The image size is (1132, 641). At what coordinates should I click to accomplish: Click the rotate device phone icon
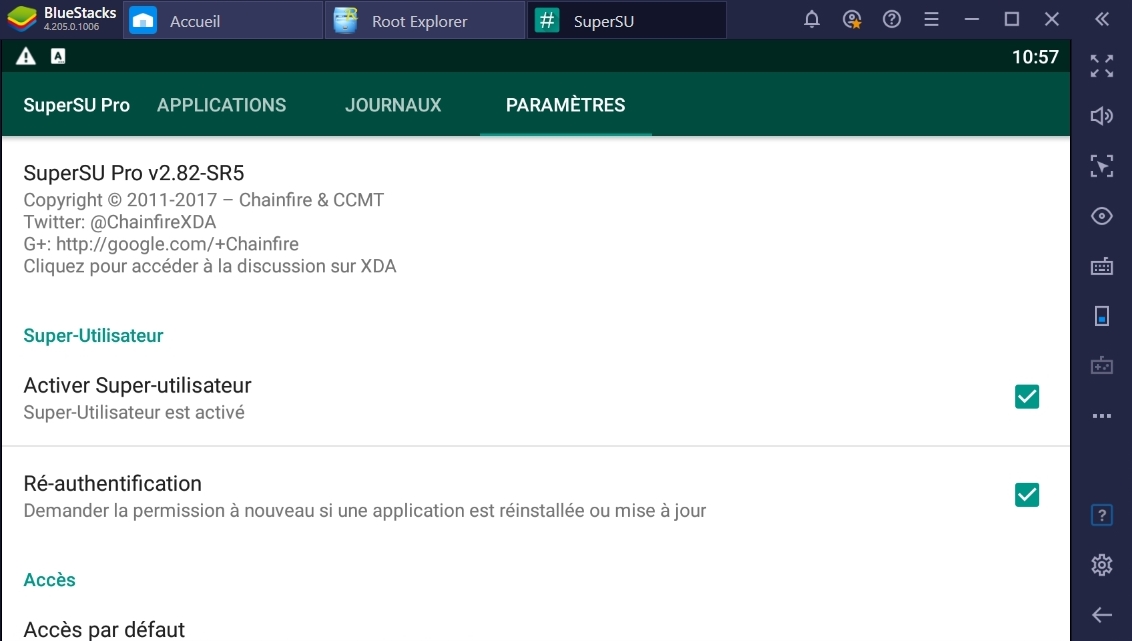[1102, 316]
